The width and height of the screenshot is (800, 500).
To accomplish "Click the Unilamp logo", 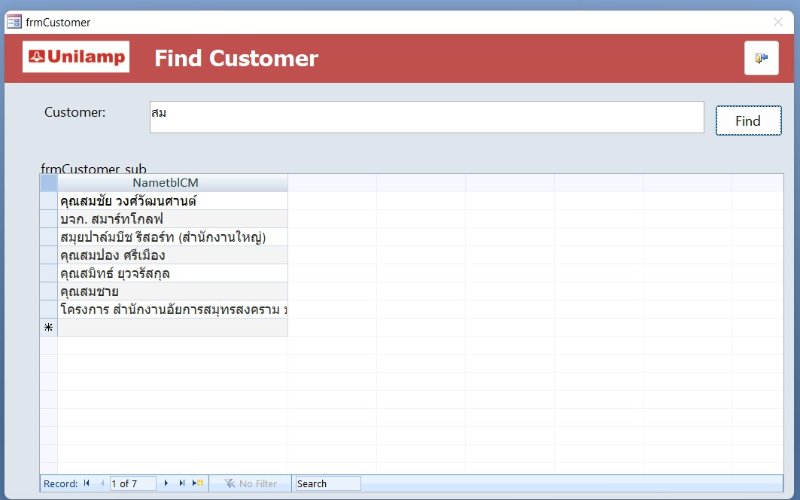I will (x=77, y=58).
